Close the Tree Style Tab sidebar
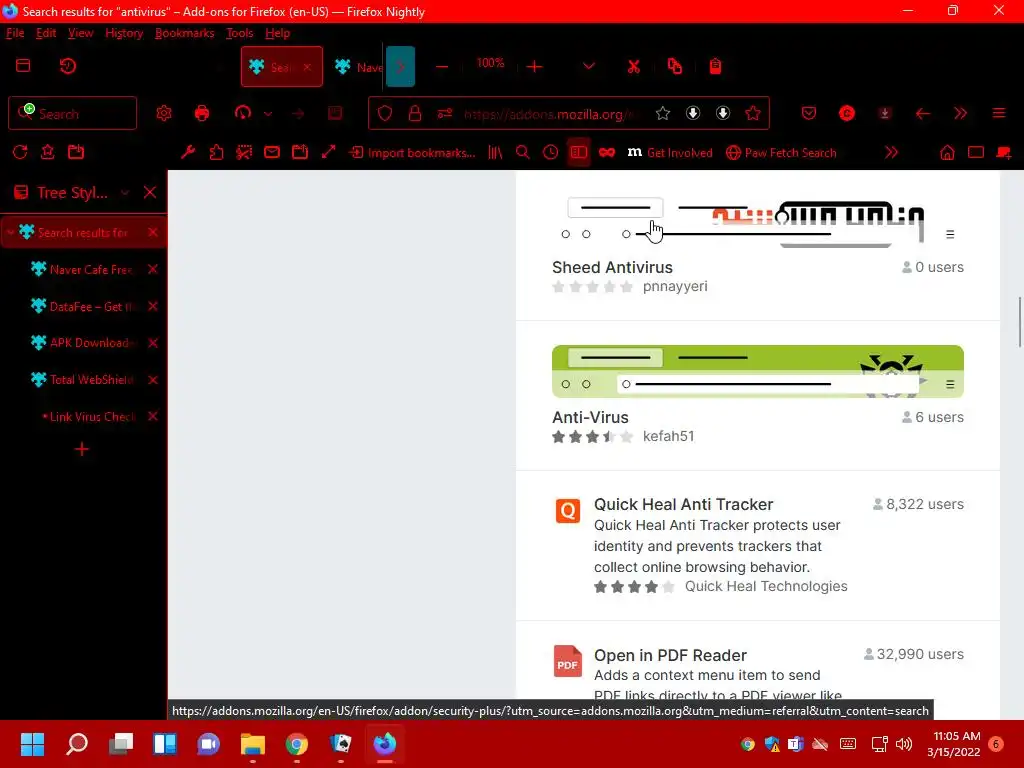 point(150,193)
